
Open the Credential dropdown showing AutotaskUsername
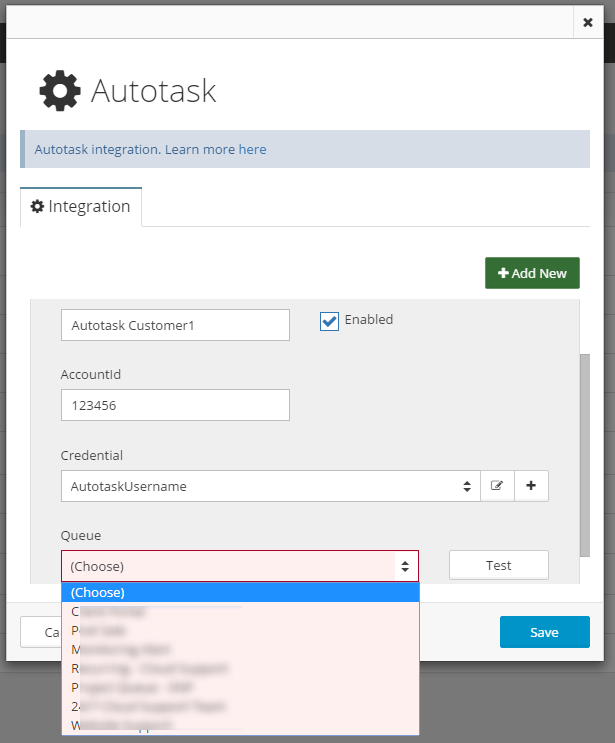271,486
